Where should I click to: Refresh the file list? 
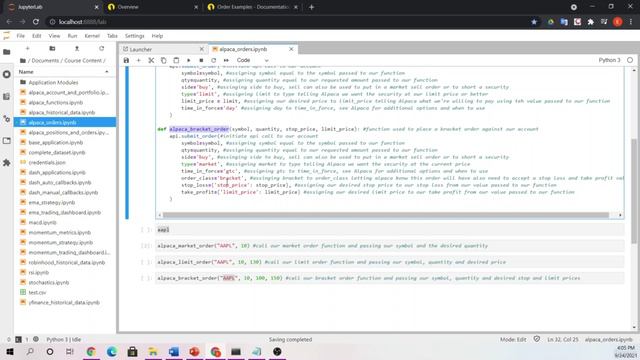point(101,49)
